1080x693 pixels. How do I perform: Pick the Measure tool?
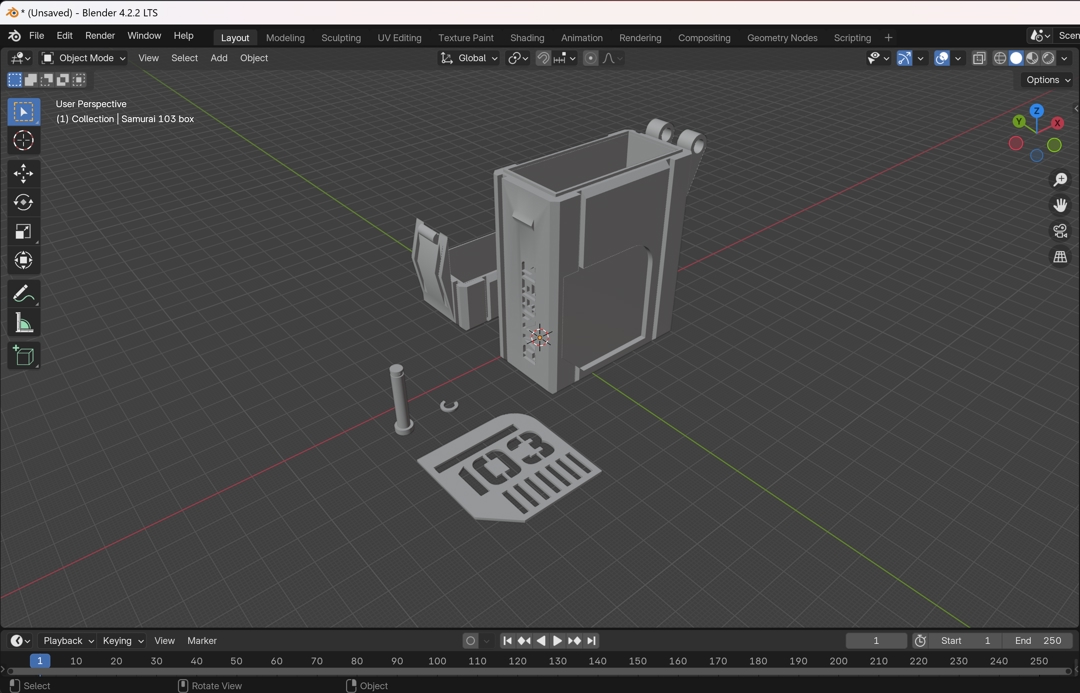coord(23,323)
